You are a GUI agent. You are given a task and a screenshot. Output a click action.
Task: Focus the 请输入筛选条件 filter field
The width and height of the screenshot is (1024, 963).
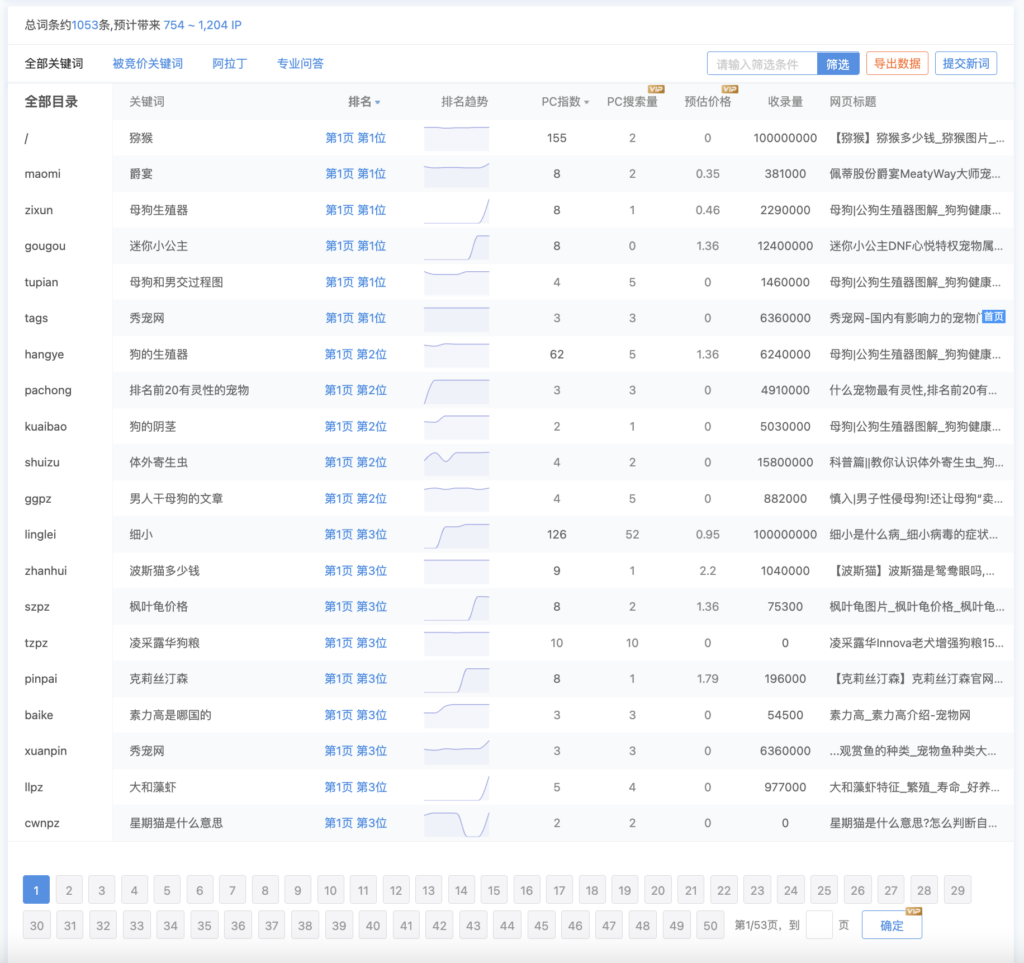click(762, 64)
